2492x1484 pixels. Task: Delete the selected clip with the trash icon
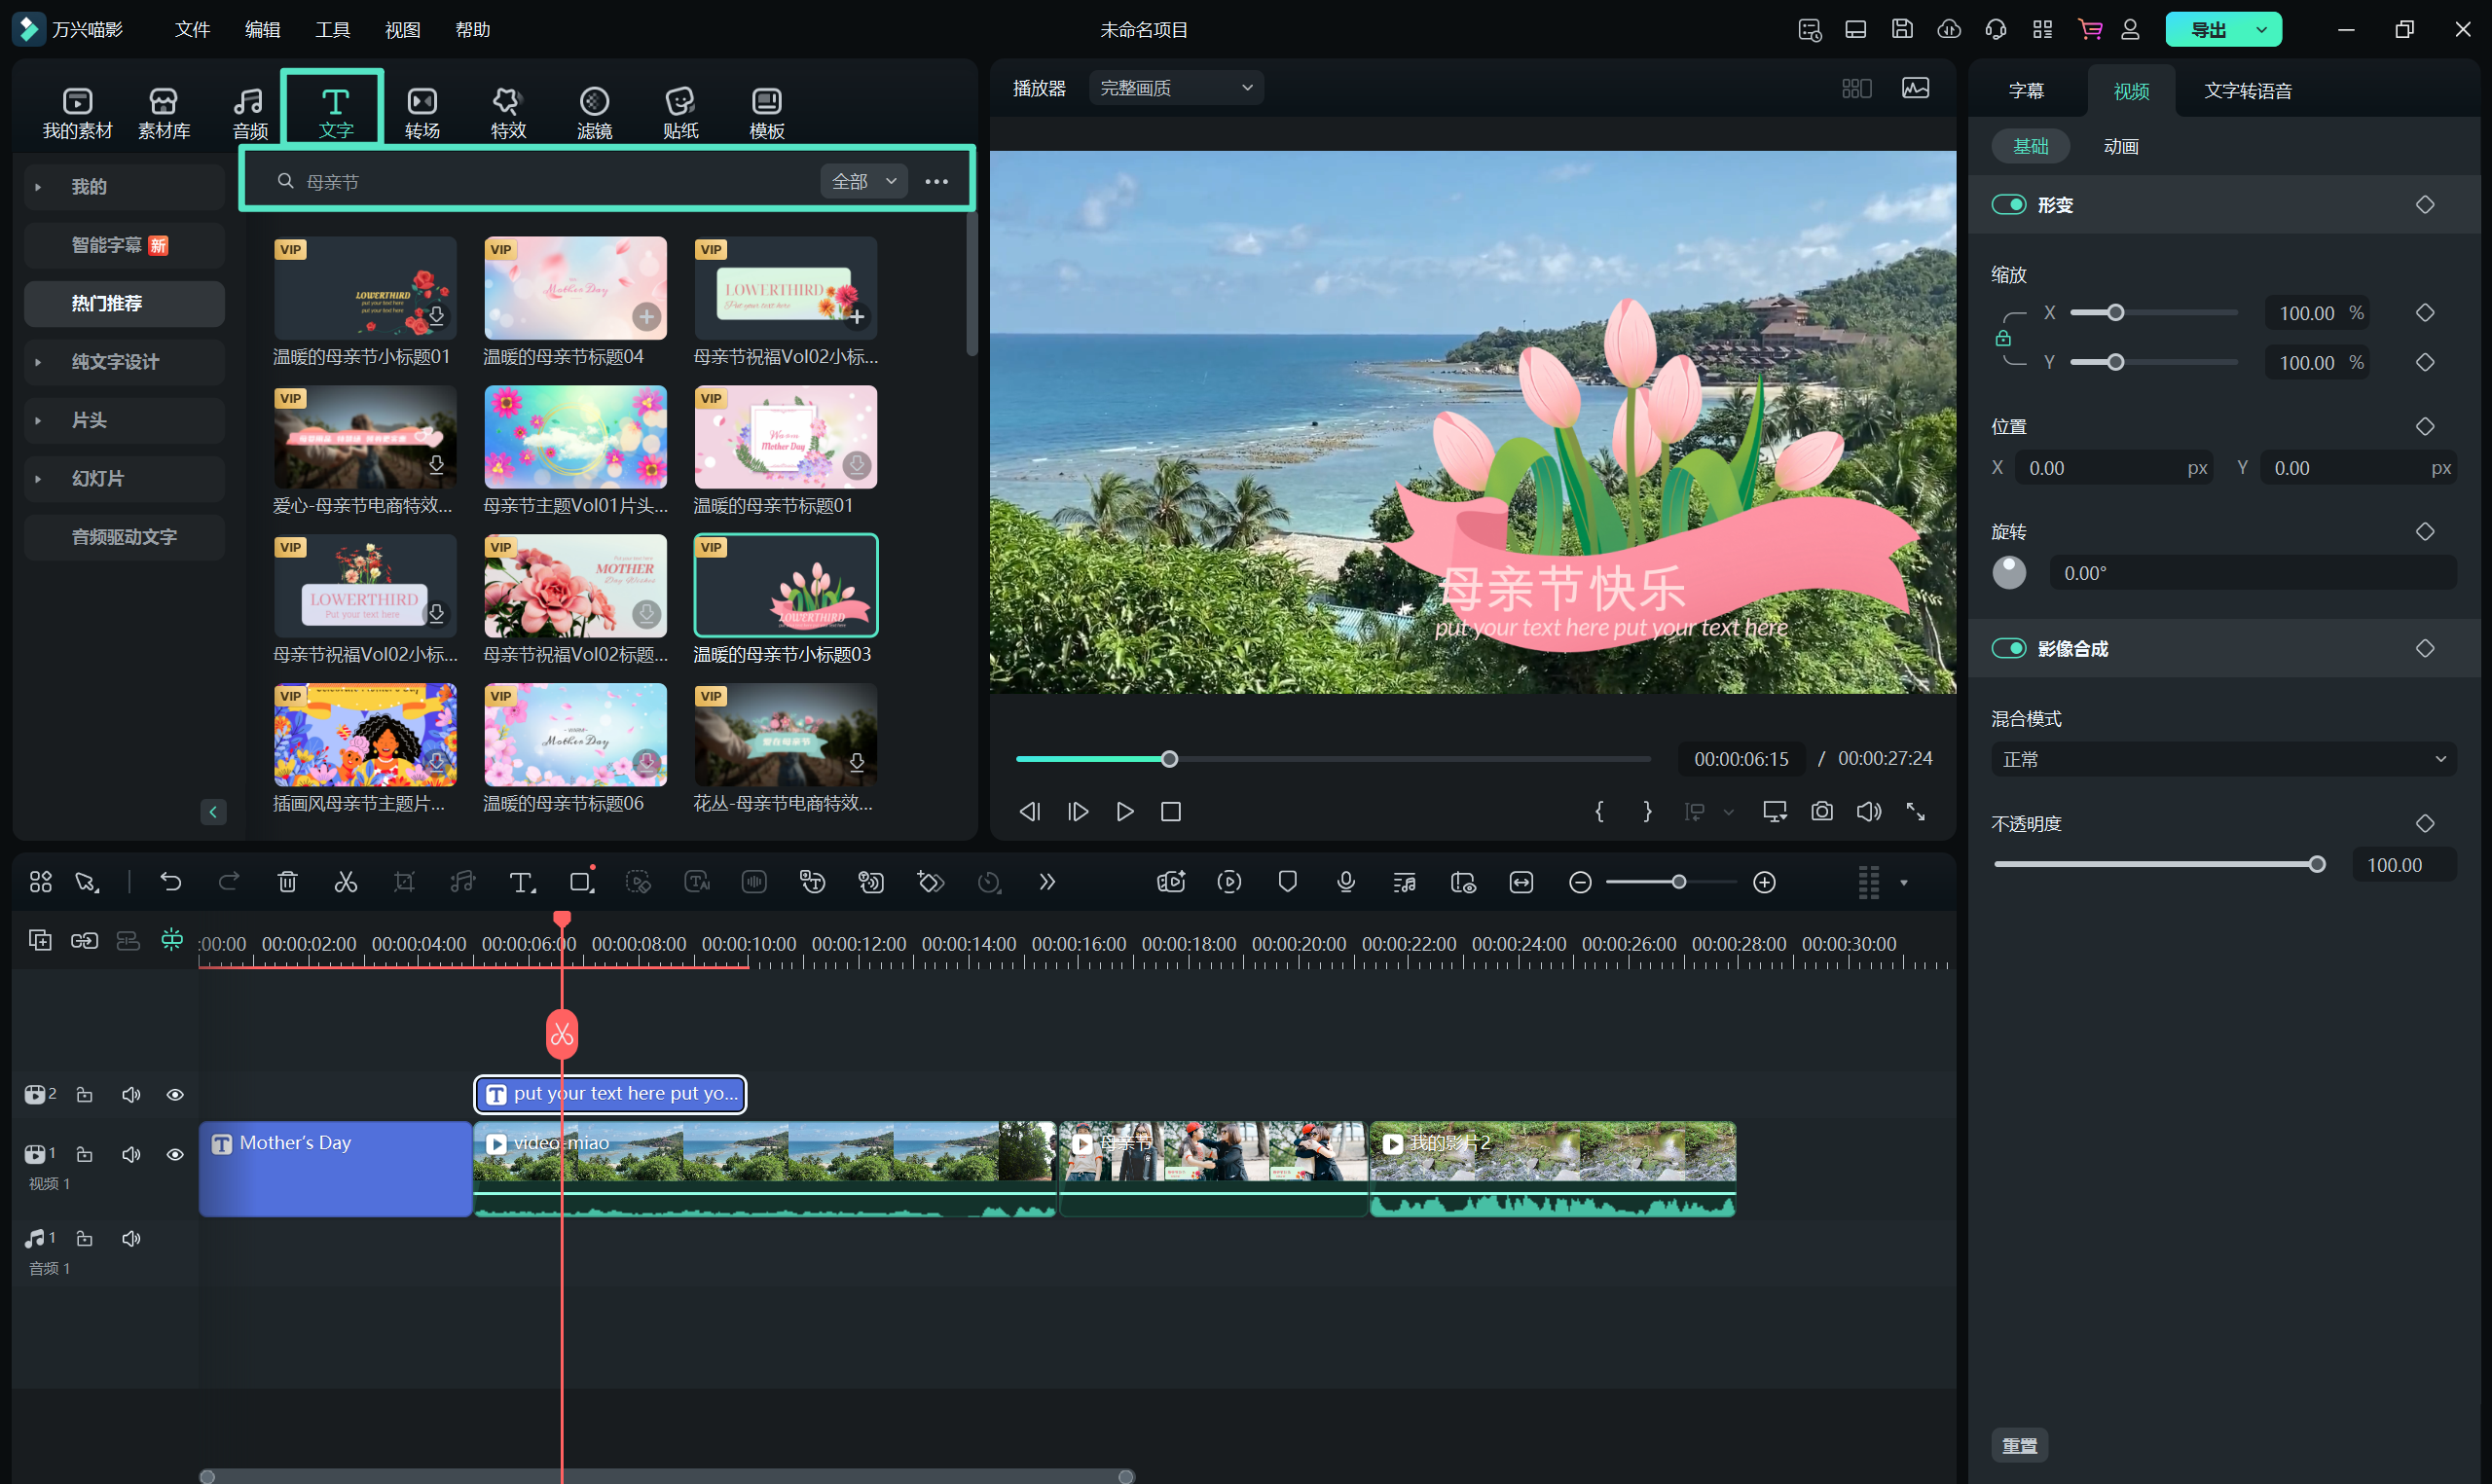coord(287,882)
